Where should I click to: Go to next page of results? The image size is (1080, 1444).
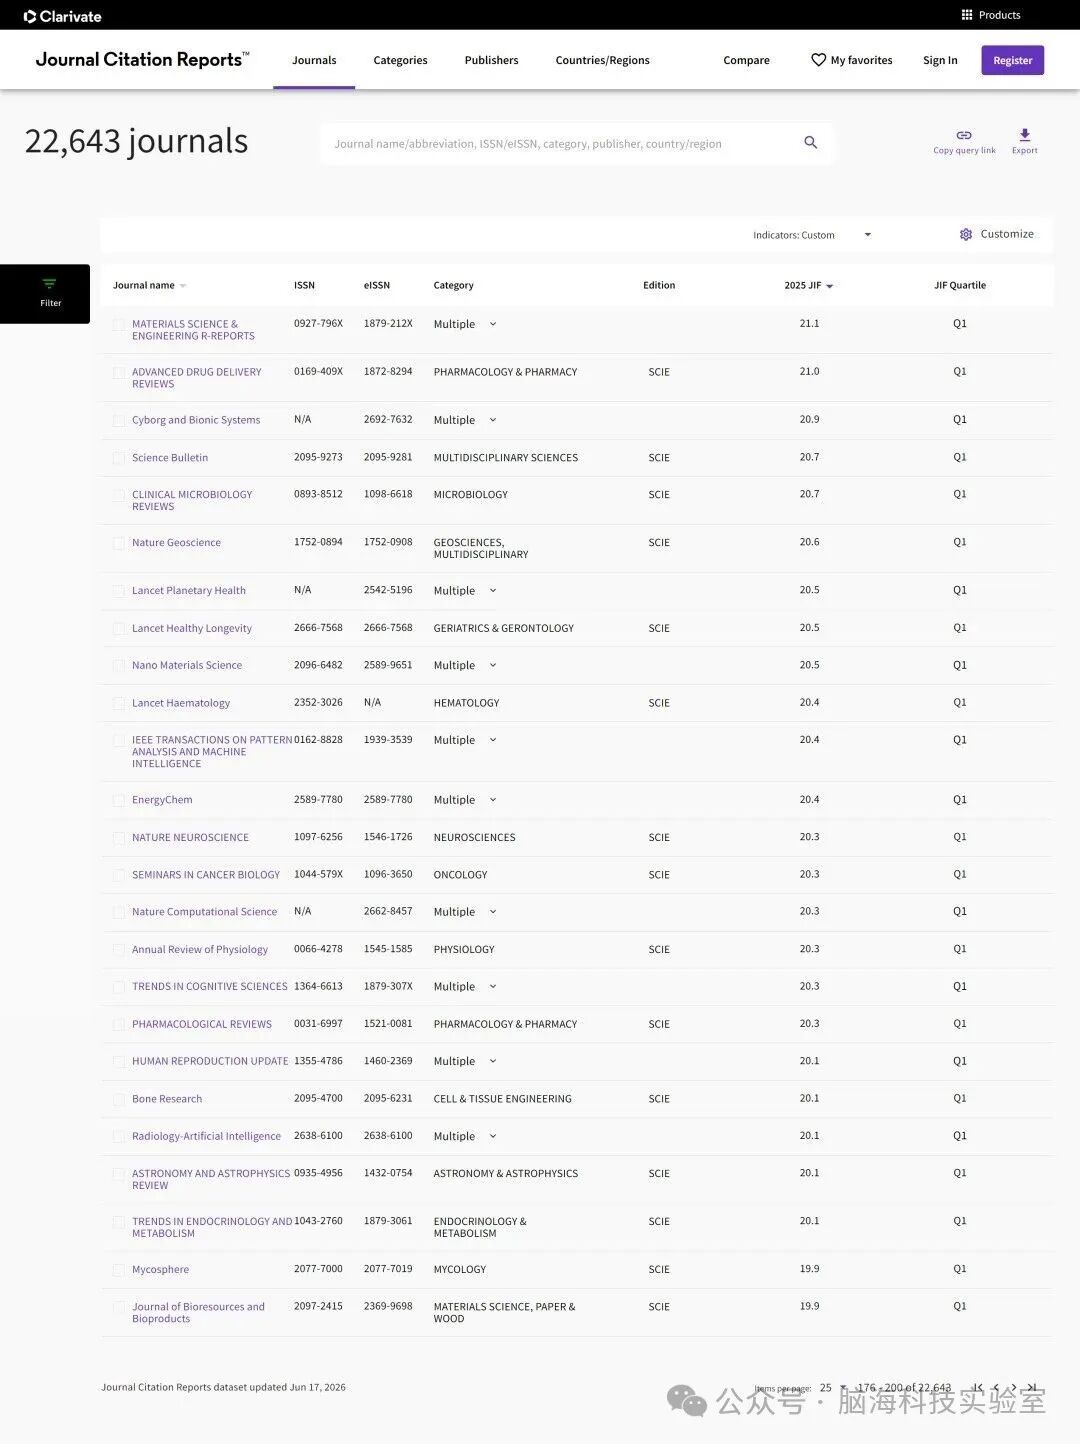tap(1014, 1388)
